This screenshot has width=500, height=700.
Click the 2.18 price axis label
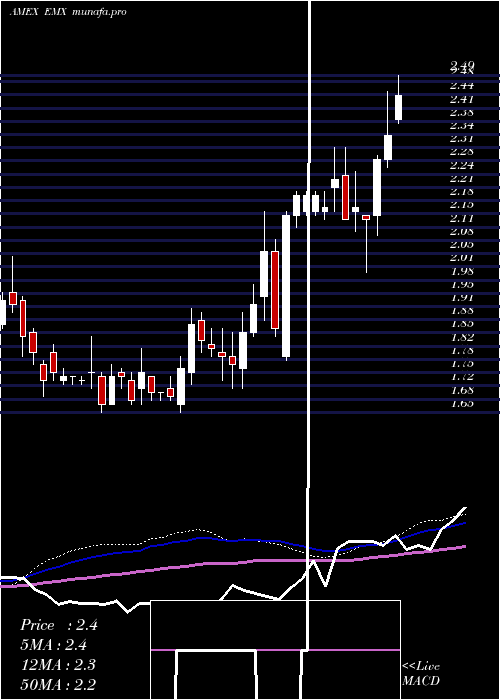462,192
